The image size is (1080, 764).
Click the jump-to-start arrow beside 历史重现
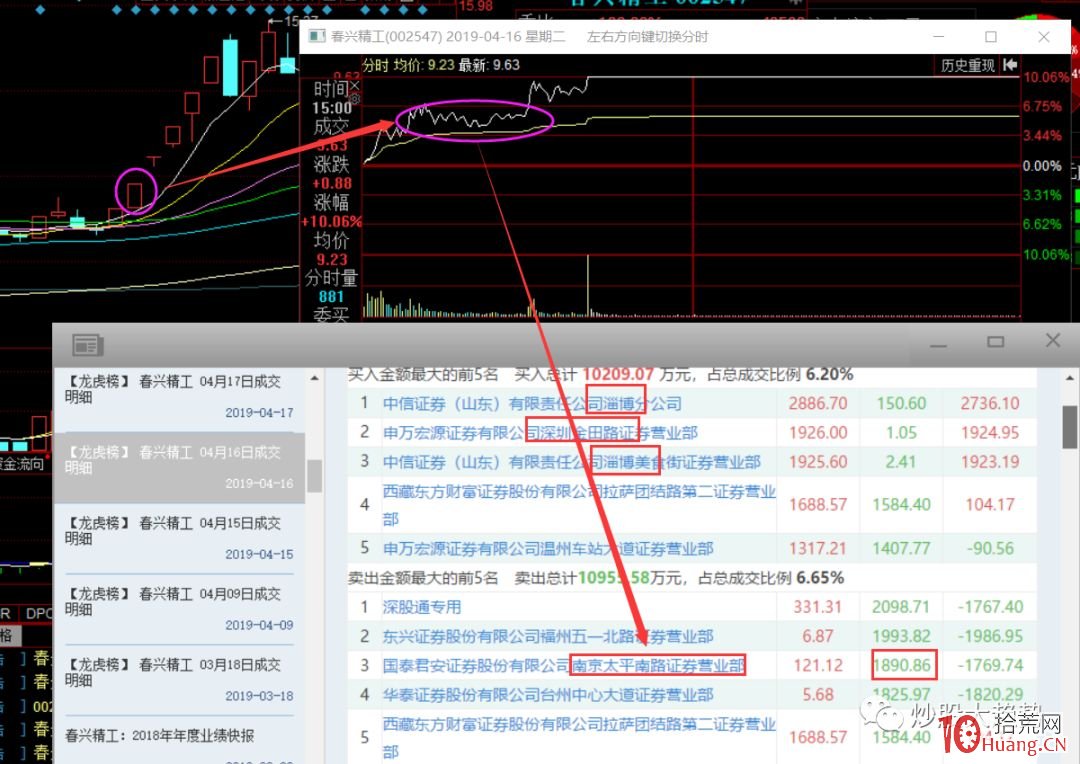(1010, 65)
